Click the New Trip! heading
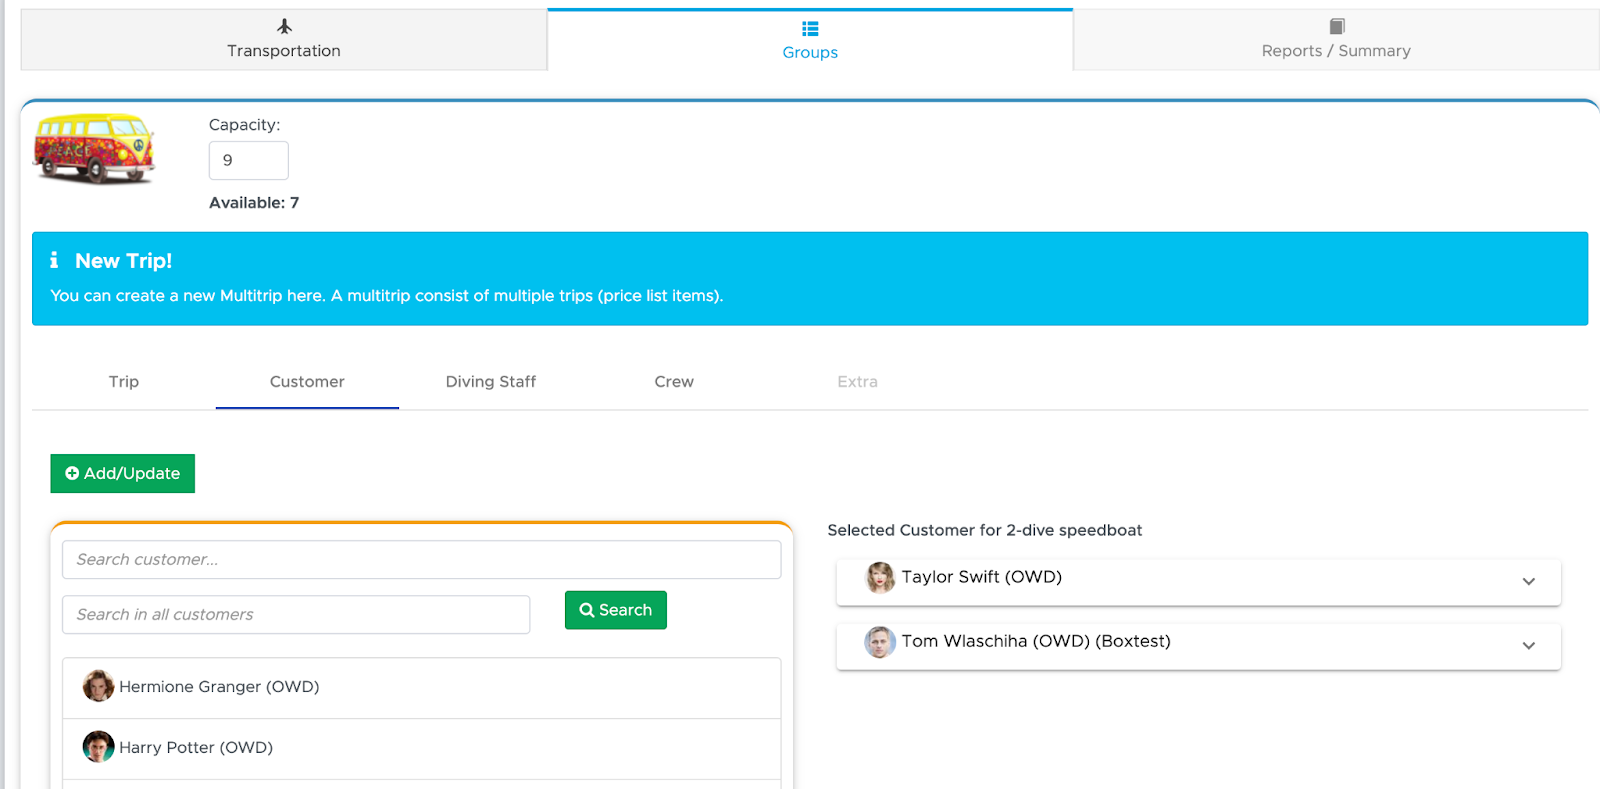Screen dimensions: 1600x789 [124, 261]
